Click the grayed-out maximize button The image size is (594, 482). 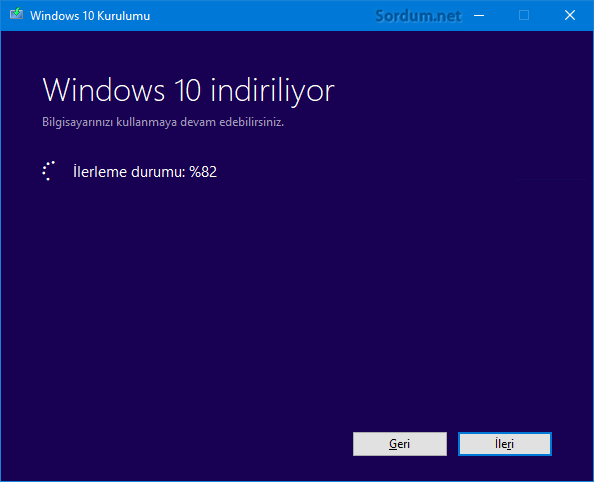point(524,16)
